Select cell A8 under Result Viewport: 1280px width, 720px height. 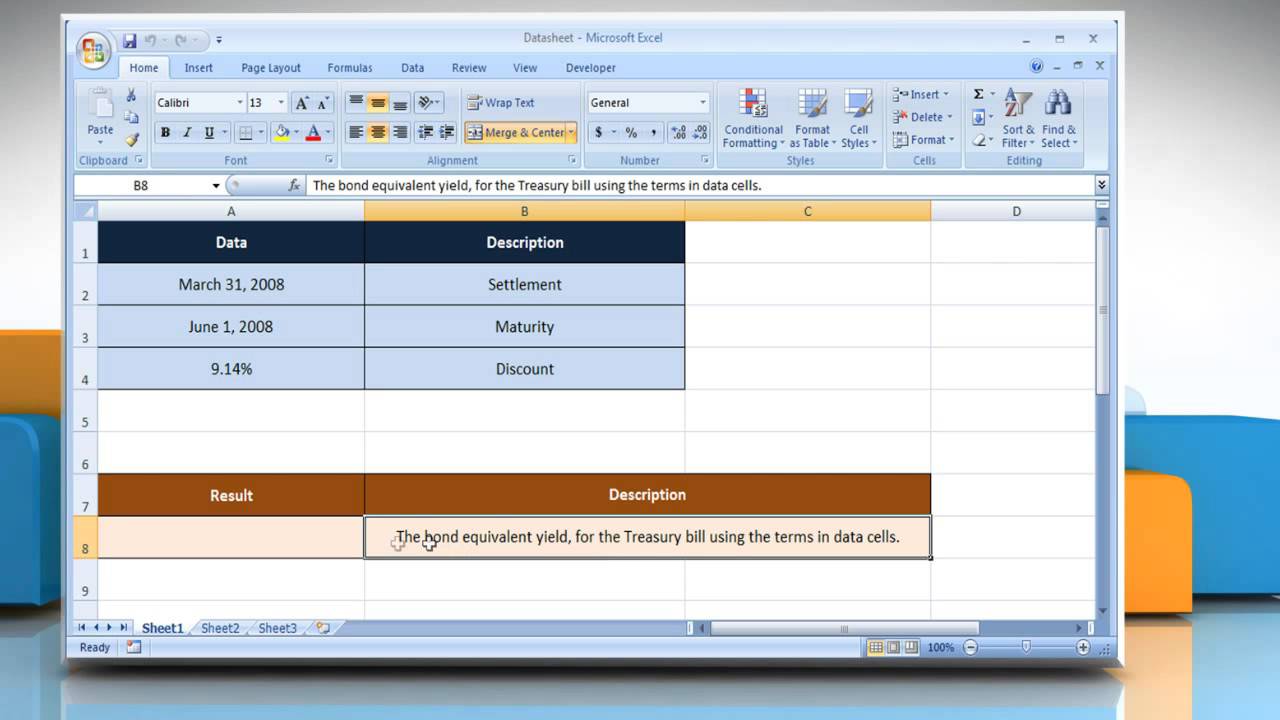[x=231, y=537]
